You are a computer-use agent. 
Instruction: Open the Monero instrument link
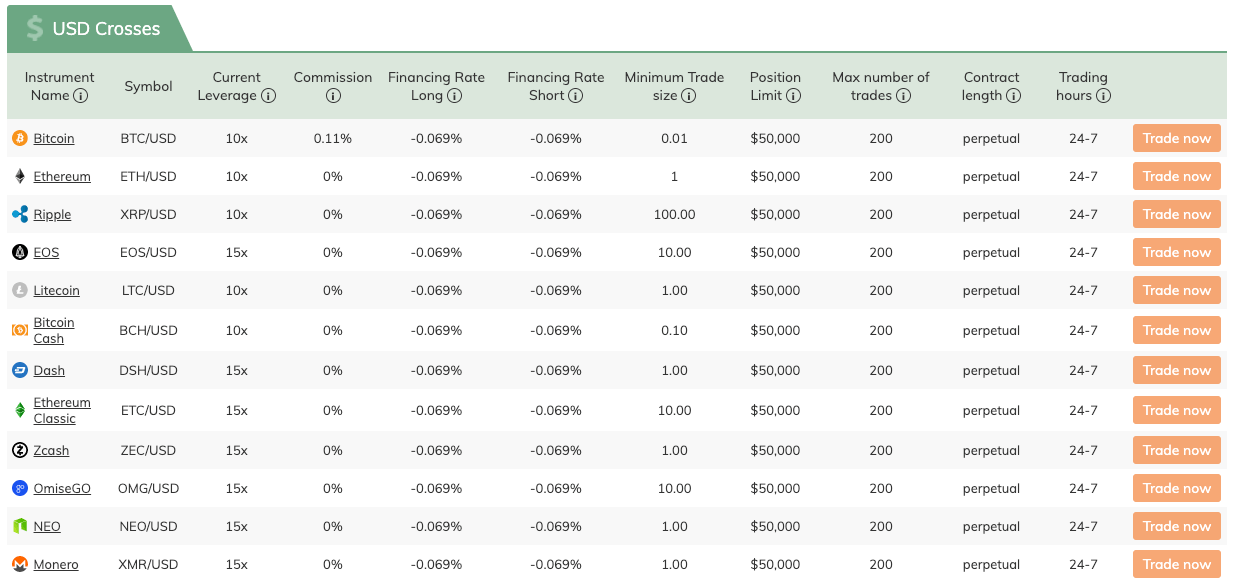(x=56, y=564)
